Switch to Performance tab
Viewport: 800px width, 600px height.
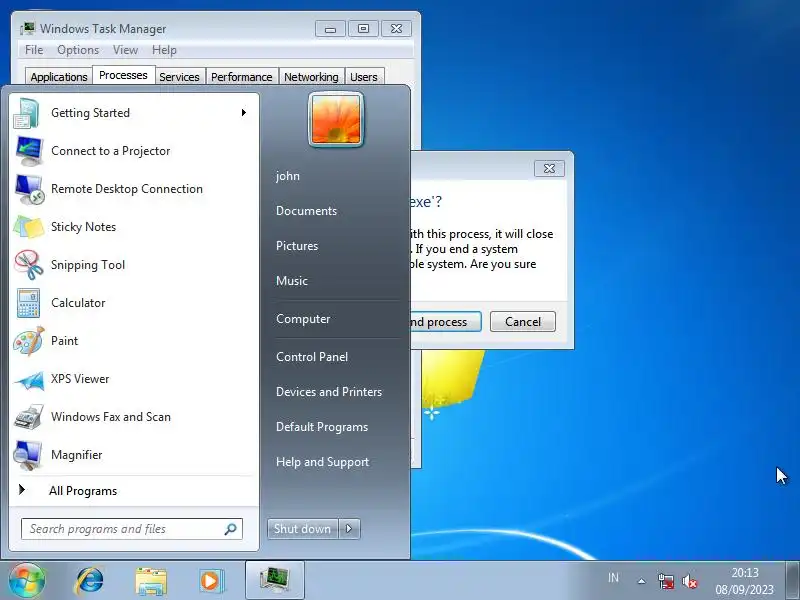(242, 77)
